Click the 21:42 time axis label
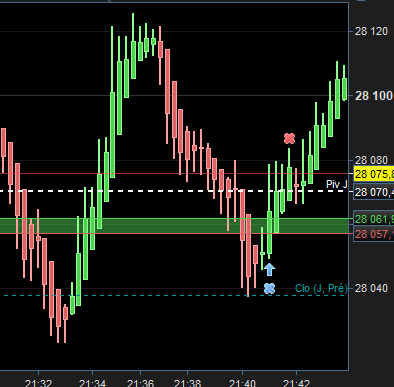 tap(296, 383)
